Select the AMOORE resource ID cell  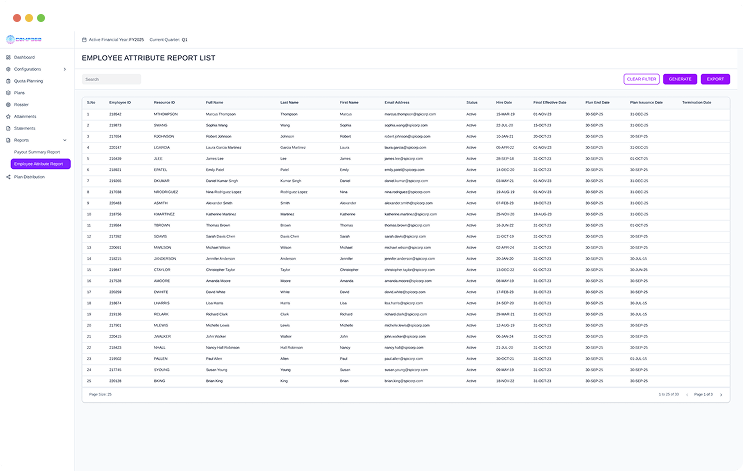[x=161, y=281]
